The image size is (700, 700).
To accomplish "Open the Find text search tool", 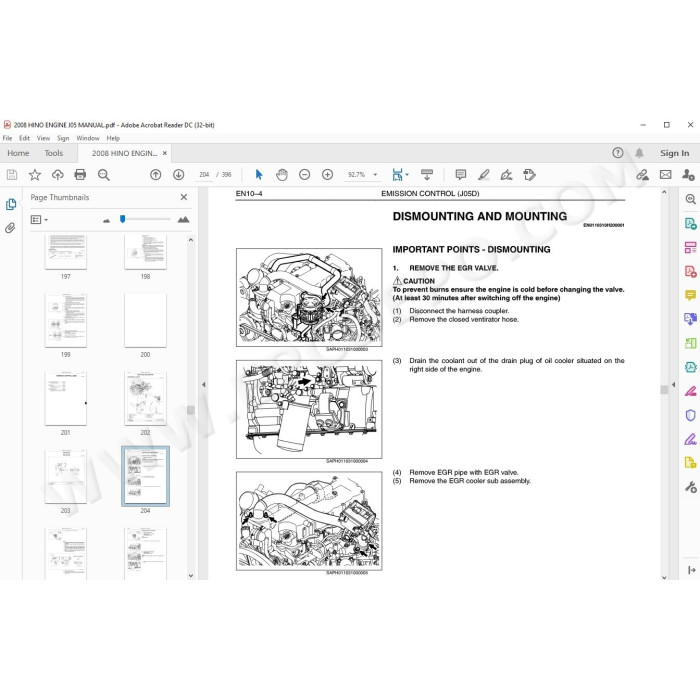I will 104,175.
